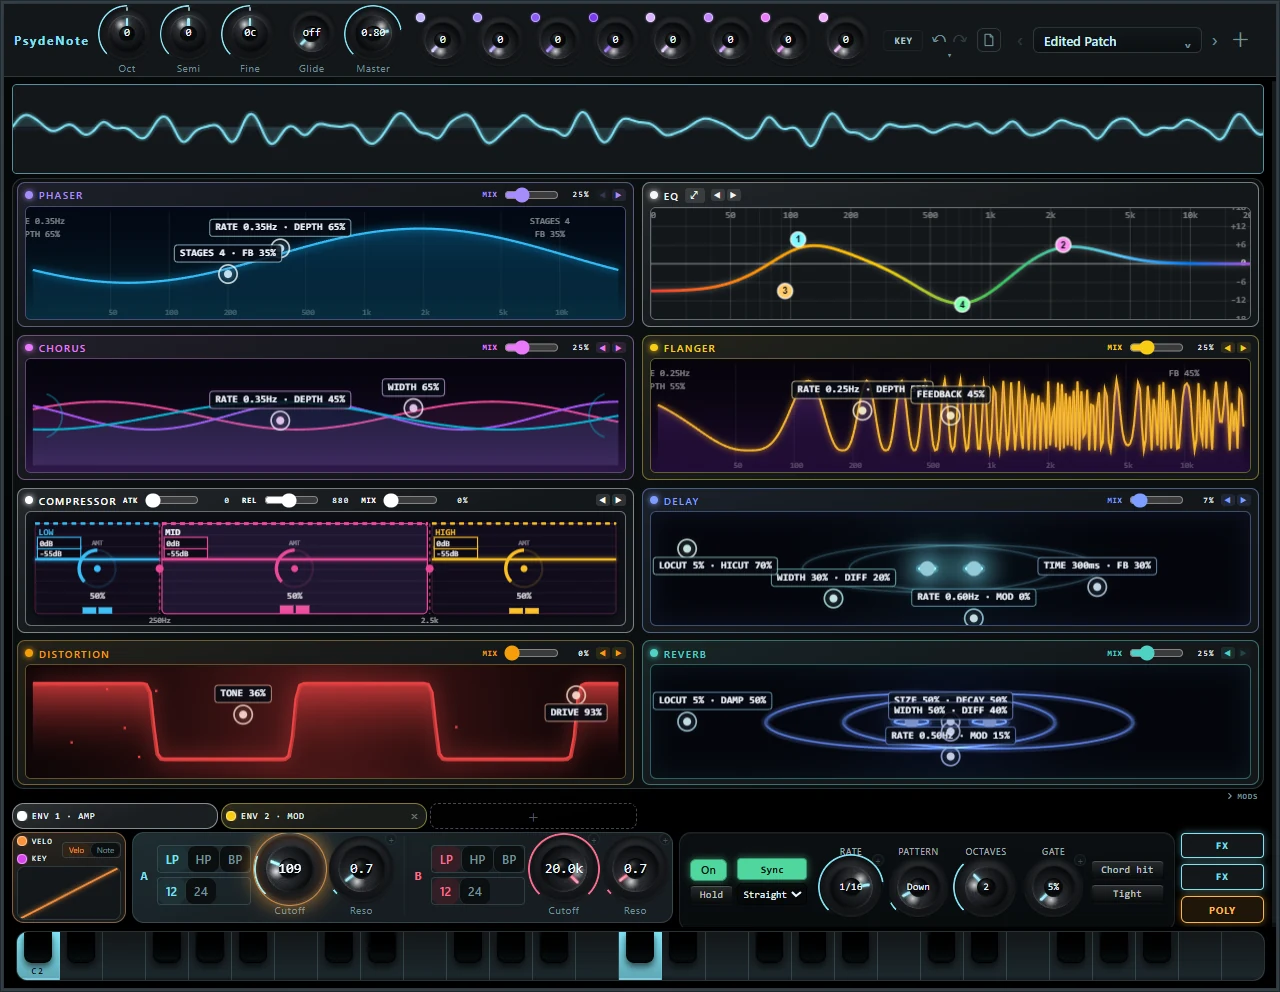Open the Straight arpeggiator timing dropdown
The width and height of the screenshot is (1280, 992).
point(772,894)
